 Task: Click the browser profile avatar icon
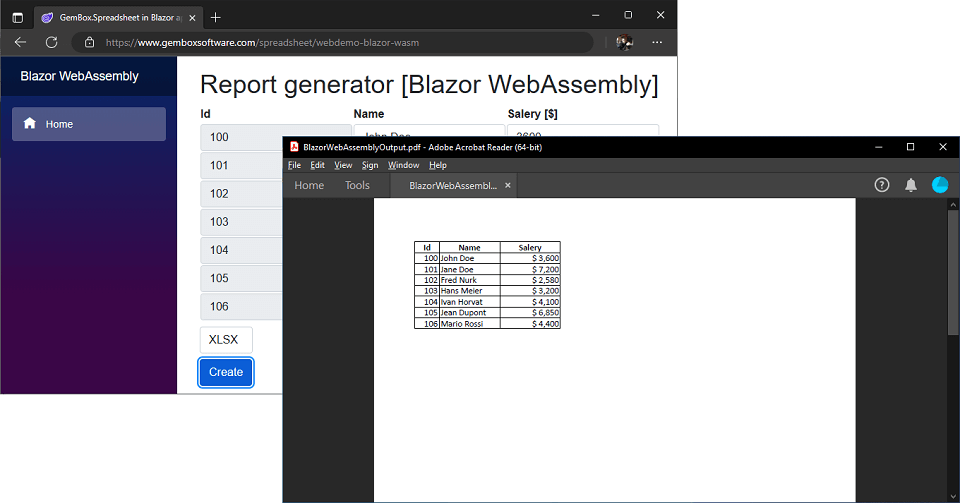point(624,42)
